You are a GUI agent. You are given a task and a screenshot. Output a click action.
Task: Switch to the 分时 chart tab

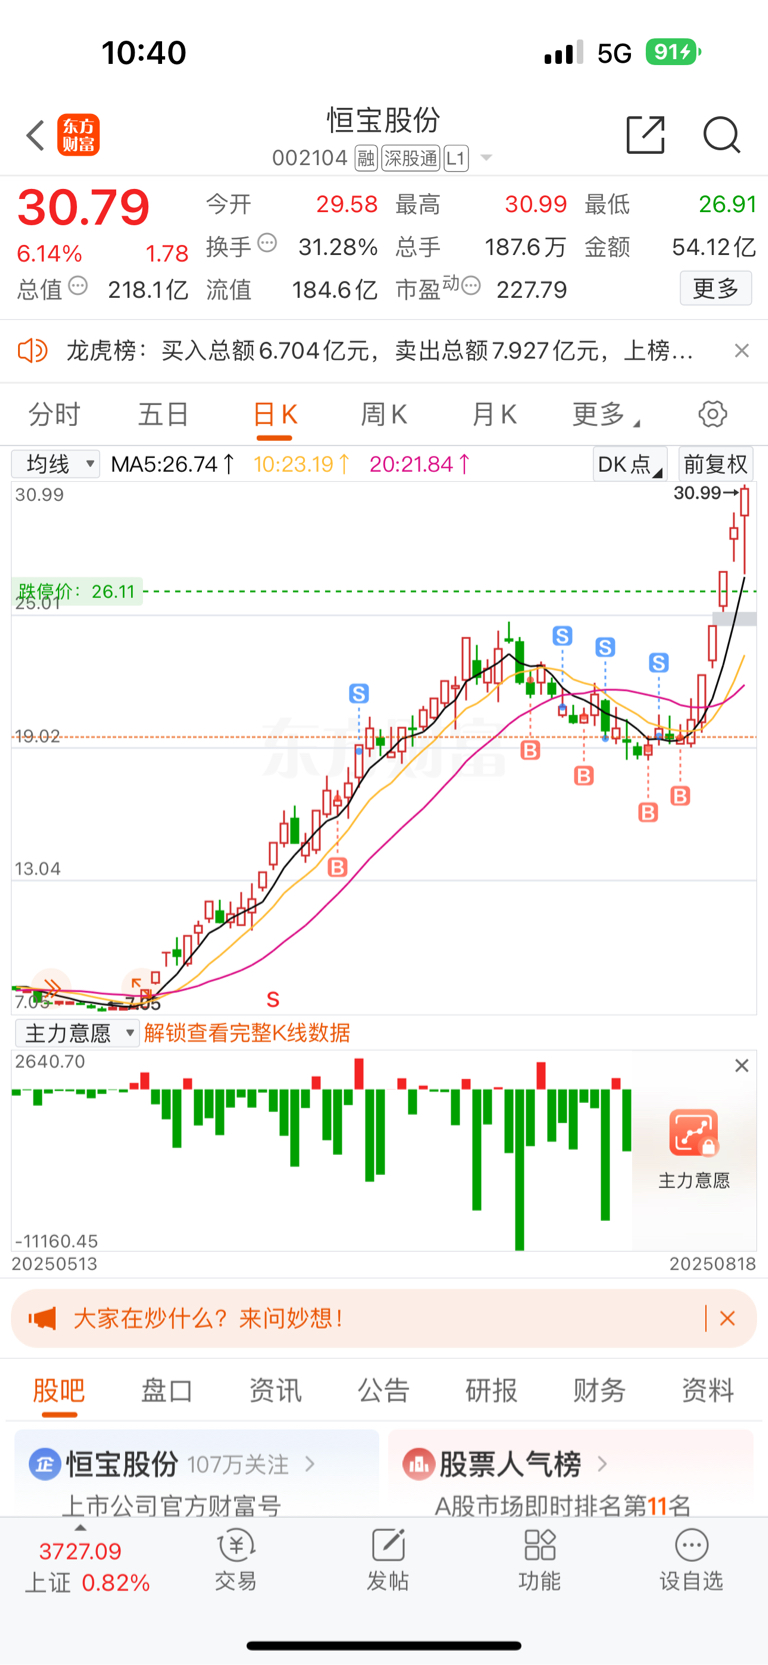pyautogui.click(x=54, y=414)
